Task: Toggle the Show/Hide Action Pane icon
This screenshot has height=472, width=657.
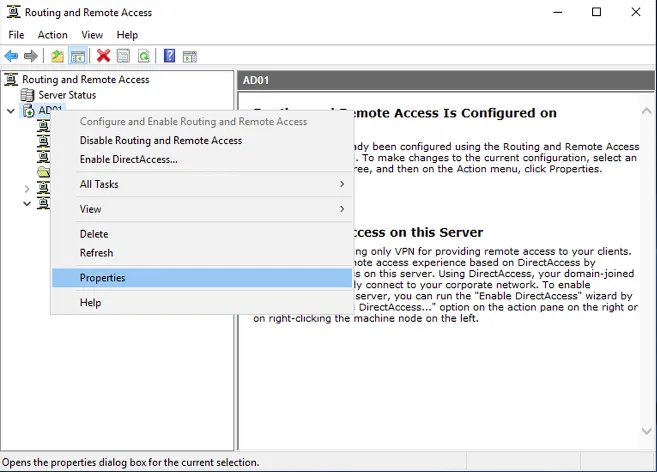Action: [190, 56]
